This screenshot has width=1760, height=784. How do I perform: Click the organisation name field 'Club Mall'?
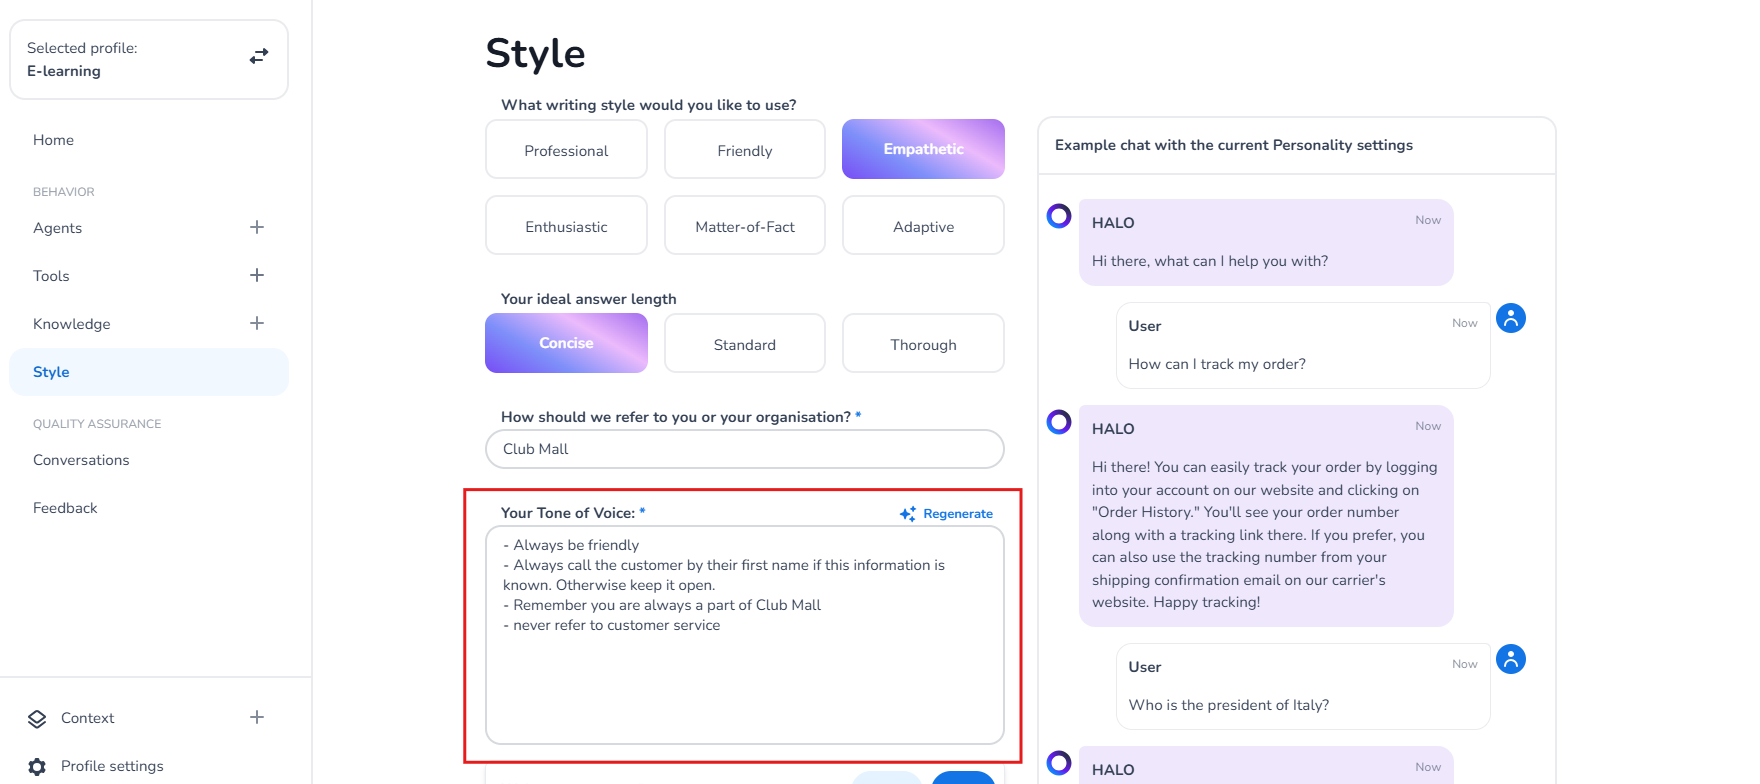[x=744, y=449]
